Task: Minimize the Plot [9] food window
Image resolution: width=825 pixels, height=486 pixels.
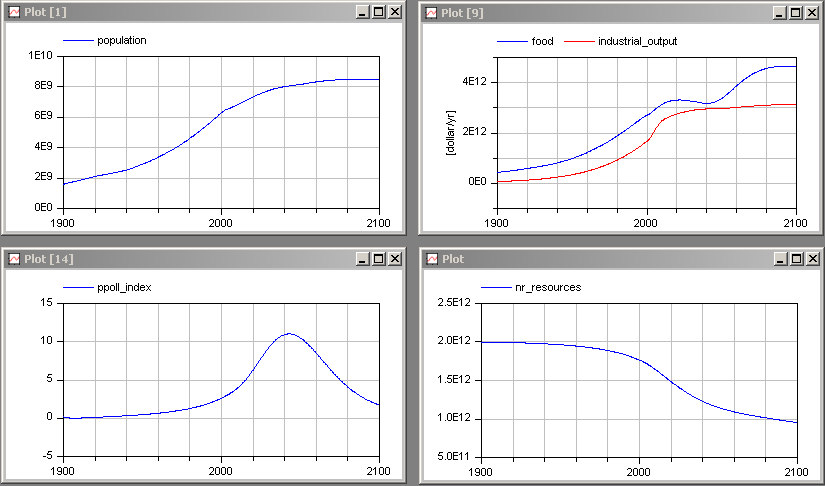Action: (x=780, y=12)
